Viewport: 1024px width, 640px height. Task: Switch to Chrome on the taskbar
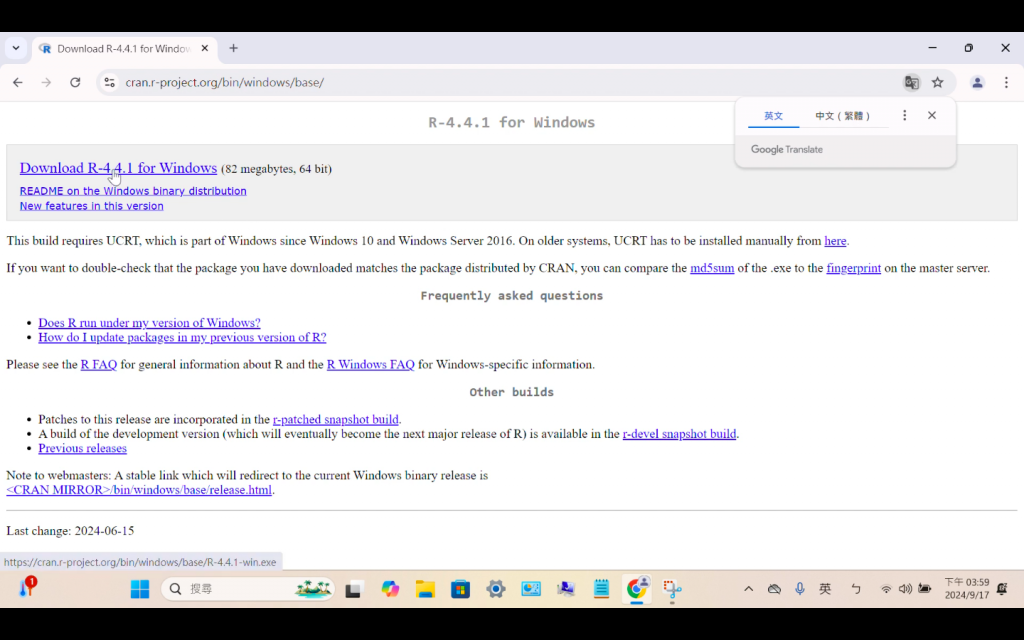(637, 589)
